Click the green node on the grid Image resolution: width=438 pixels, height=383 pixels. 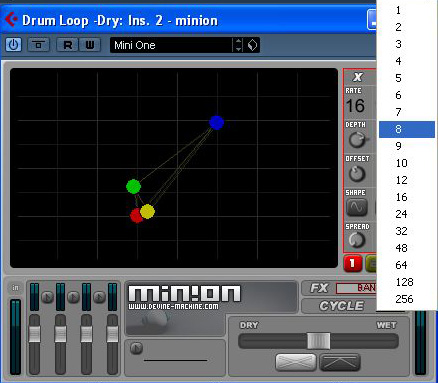coord(133,186)
